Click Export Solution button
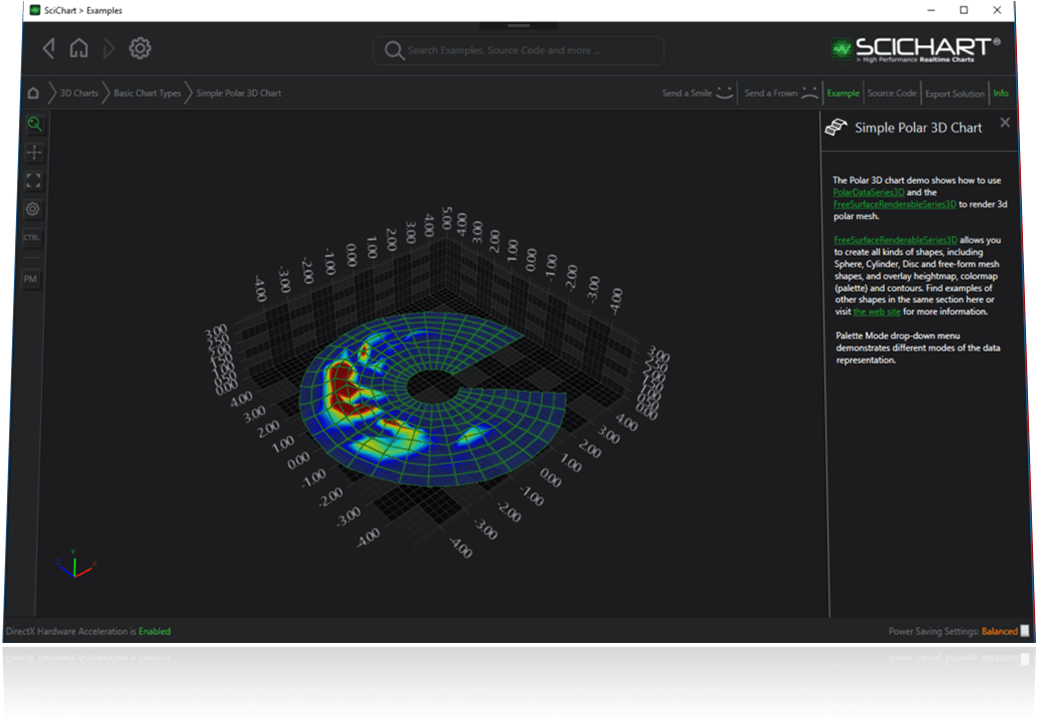 coord(954,94)
